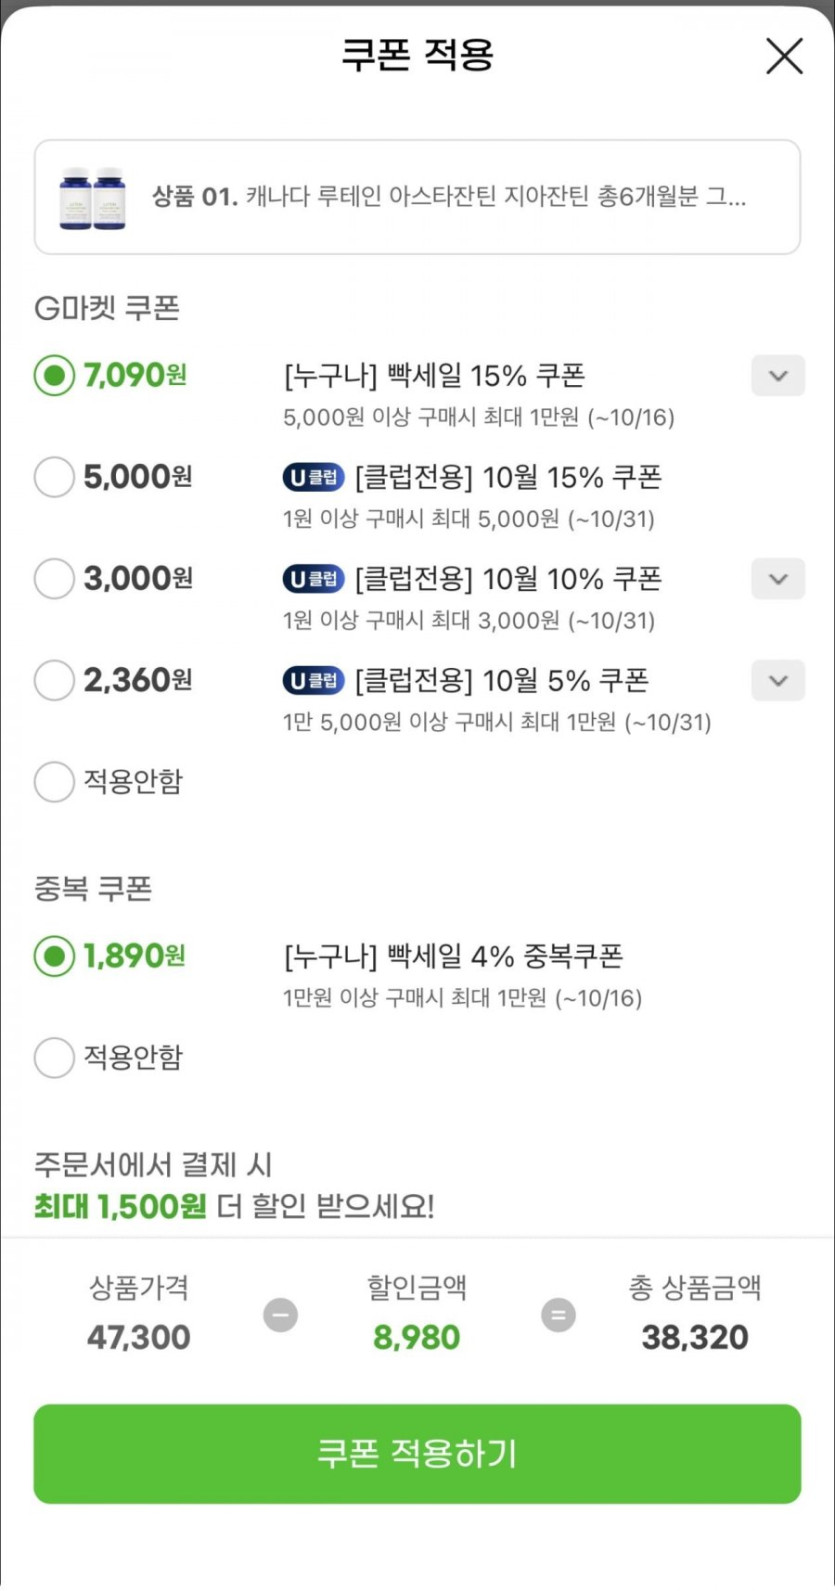The height and width of the screenshot is (1591, 835).
Task: Select 적용안함 under G마켓 쿠폰
Action: coord(54,782)
